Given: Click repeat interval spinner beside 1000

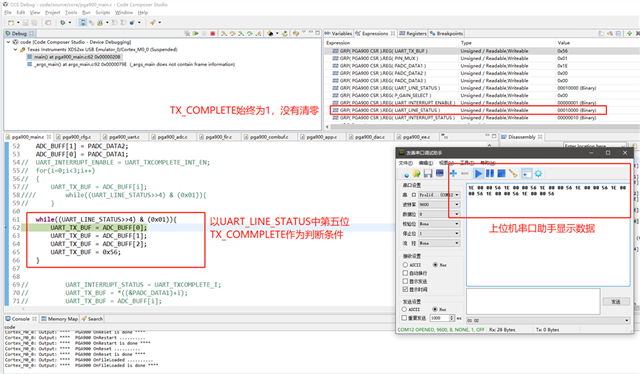Looking at the screenshot, I should (x=452, y=318).
